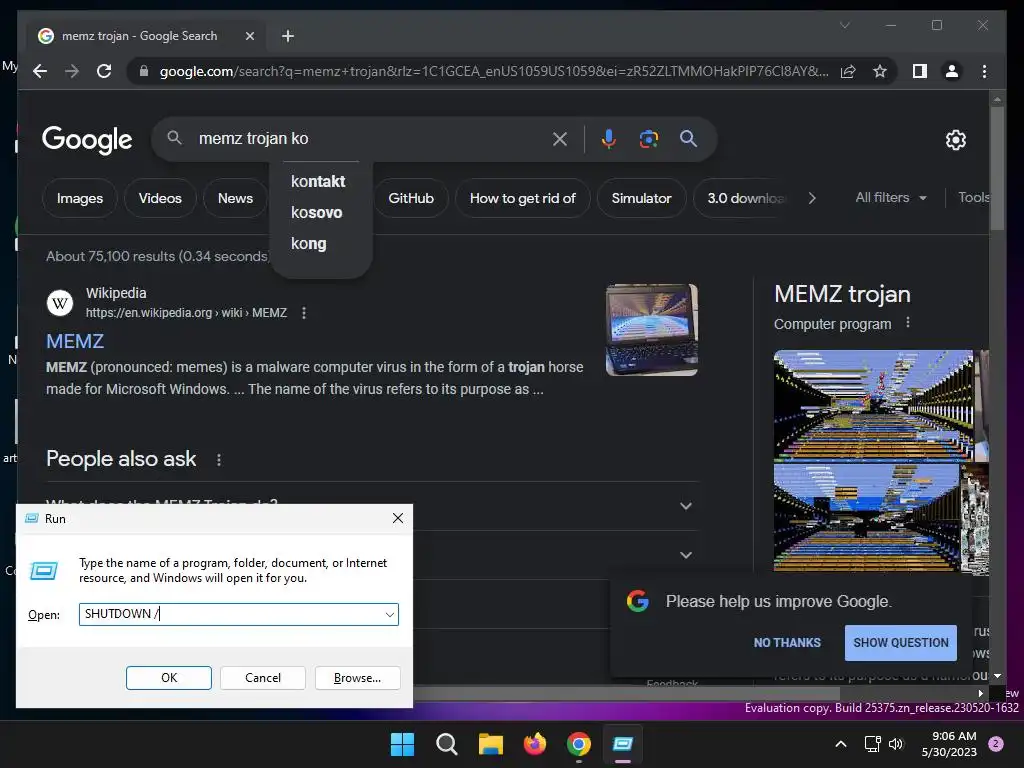Pick the kosovo search suggestion
This screenshot has width=1024, height=768.
317,213
